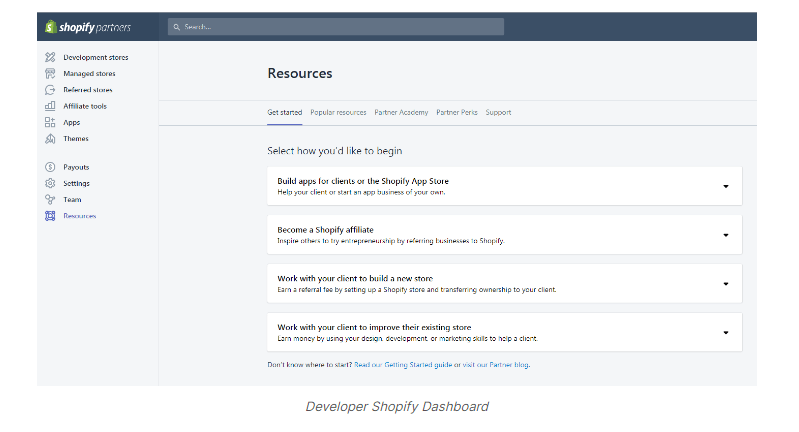Open Managed stores in sidebar
The height and width of the screenshot is (432, 799).
pyautogui.click(x=89, y=74)
